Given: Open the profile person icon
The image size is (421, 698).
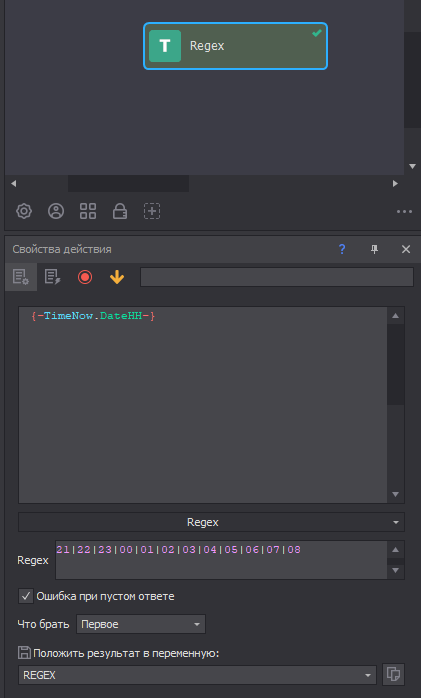Looking at the screenshot, I should pos(56,211).
